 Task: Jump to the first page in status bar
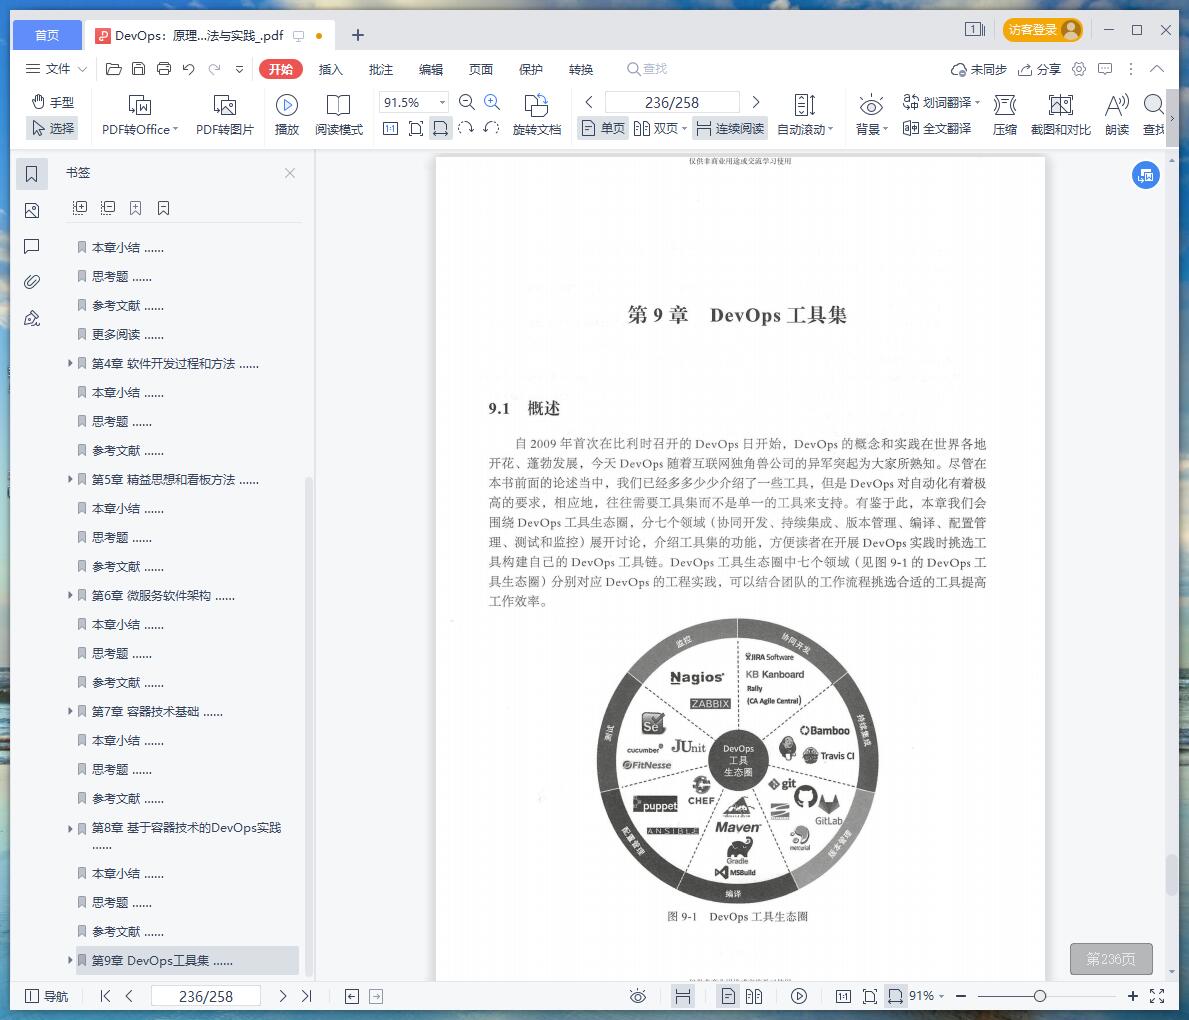[105, 996]
